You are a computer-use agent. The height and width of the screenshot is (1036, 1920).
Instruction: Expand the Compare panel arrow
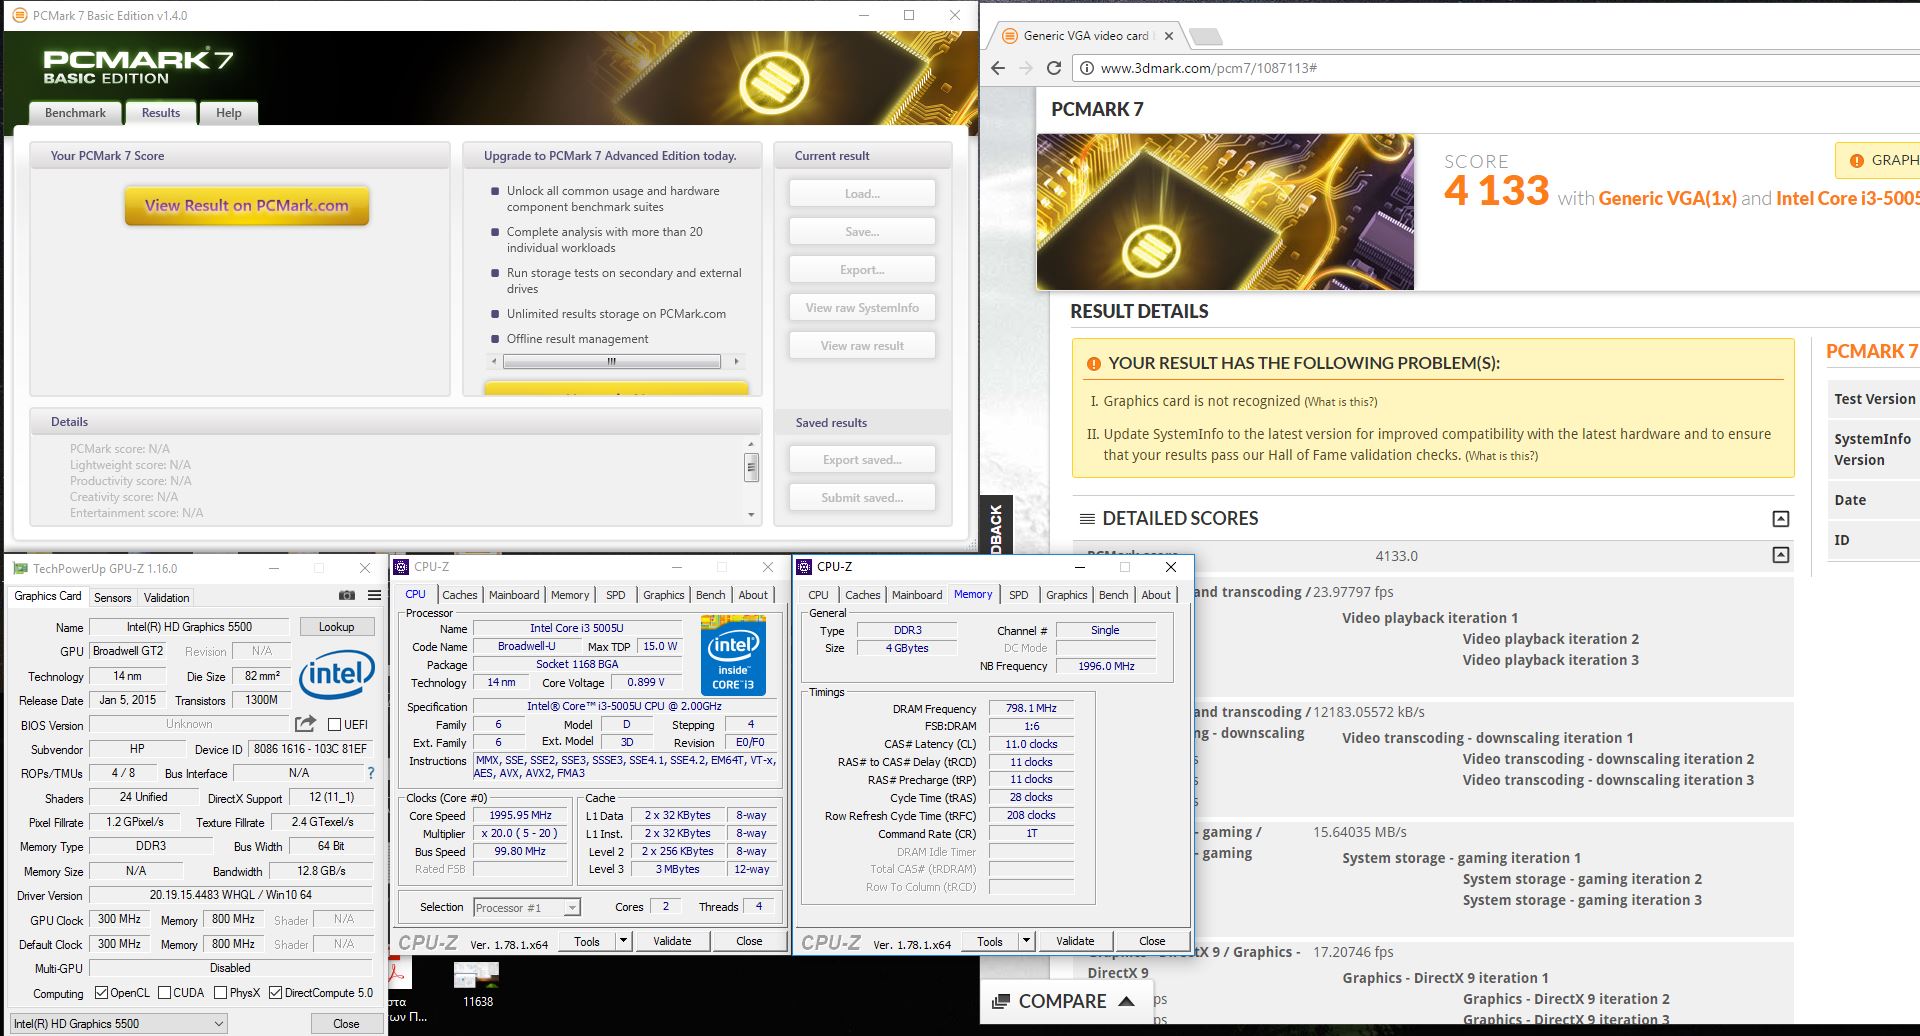[1127, 1001]
